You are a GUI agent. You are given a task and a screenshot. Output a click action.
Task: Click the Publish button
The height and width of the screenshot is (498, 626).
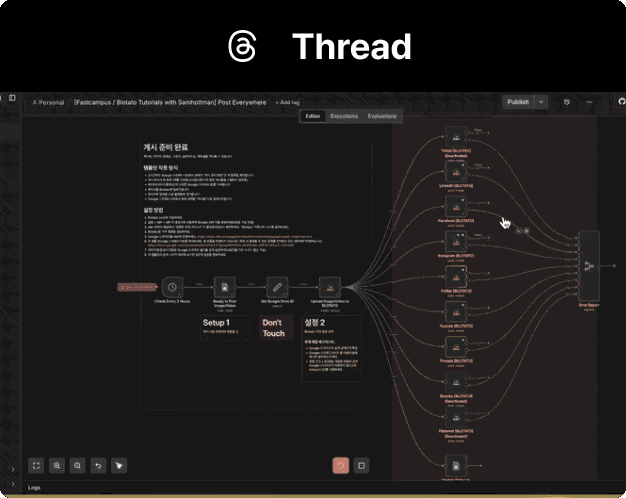(x=518, y=102)
